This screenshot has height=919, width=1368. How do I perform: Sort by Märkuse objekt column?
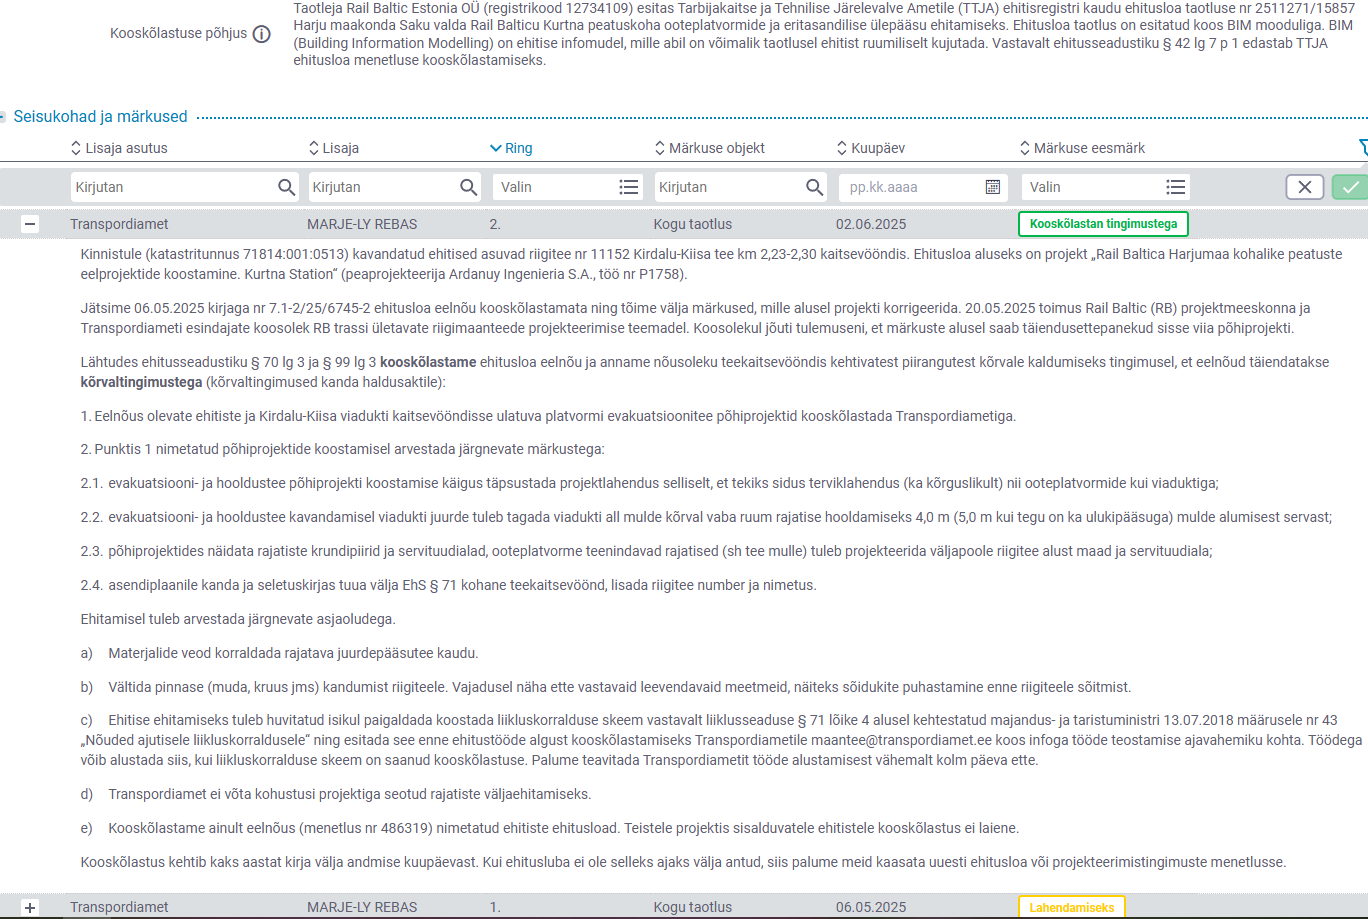click(710, 148)
